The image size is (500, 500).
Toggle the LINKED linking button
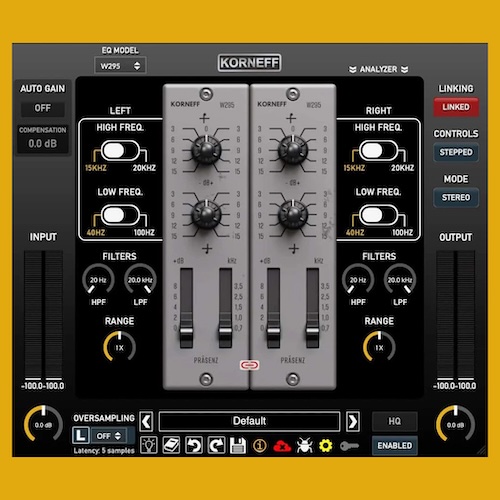(456, 107)
